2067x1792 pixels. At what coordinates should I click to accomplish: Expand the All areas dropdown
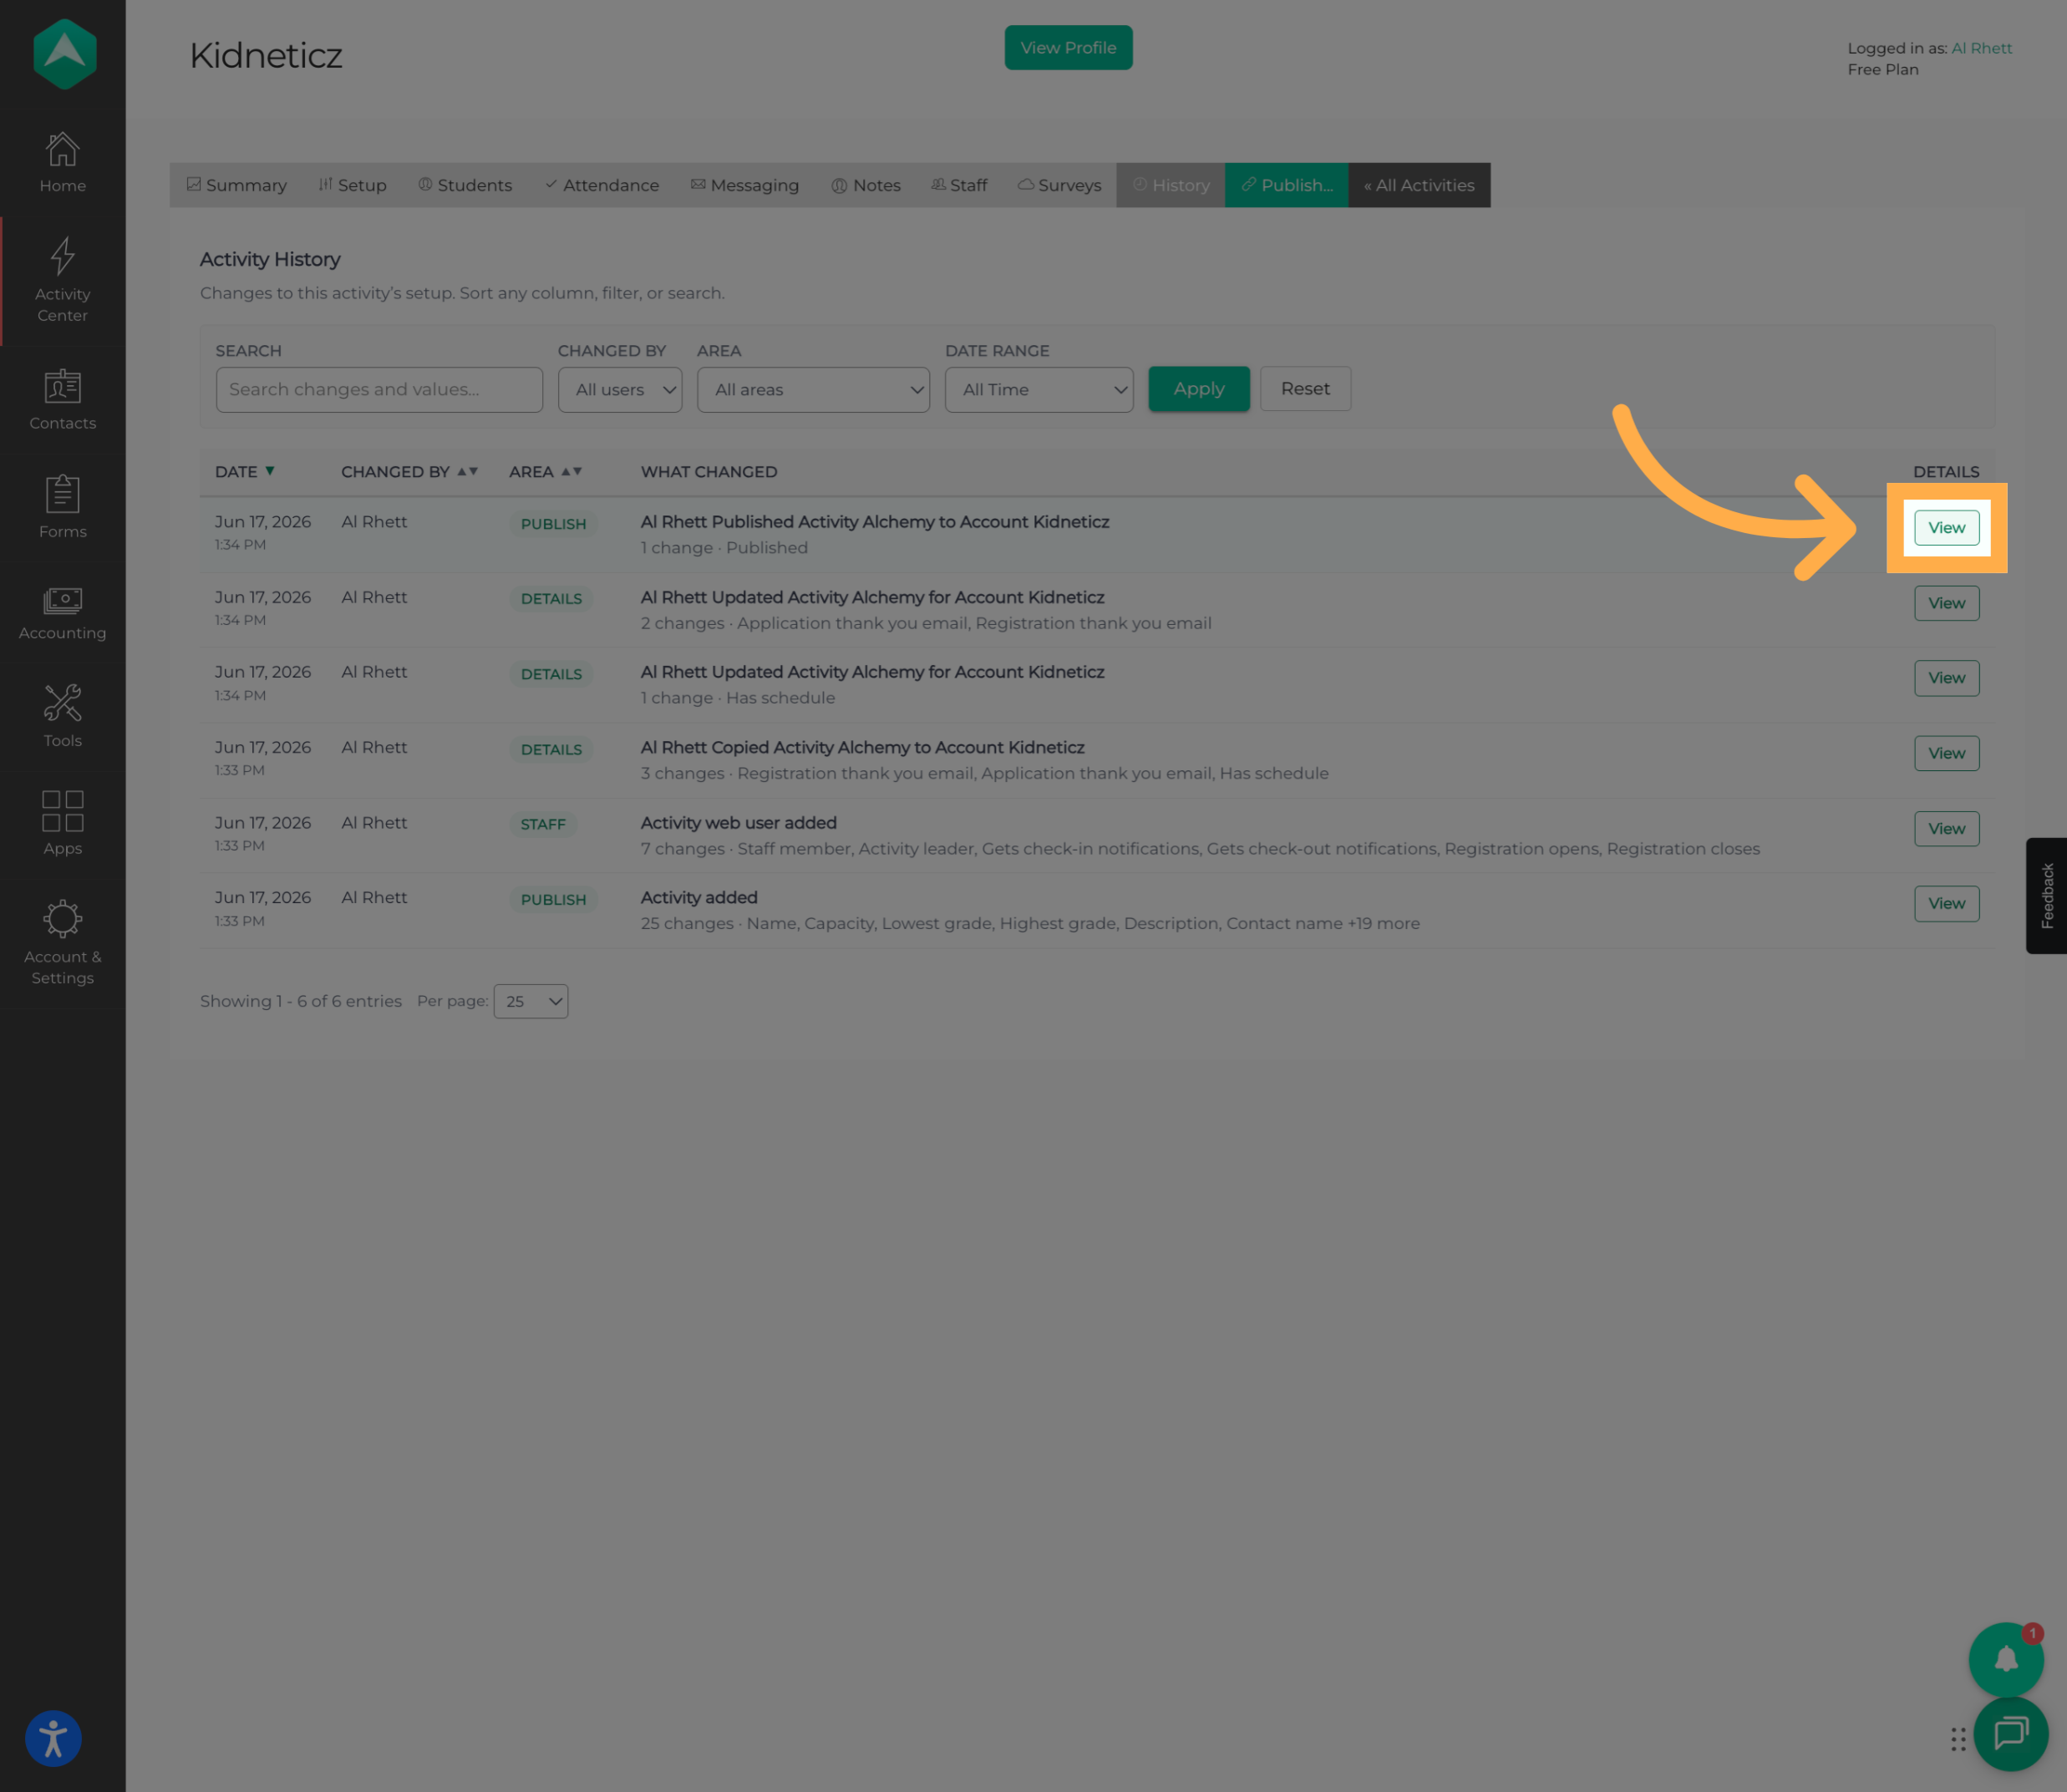coord(813,389)
